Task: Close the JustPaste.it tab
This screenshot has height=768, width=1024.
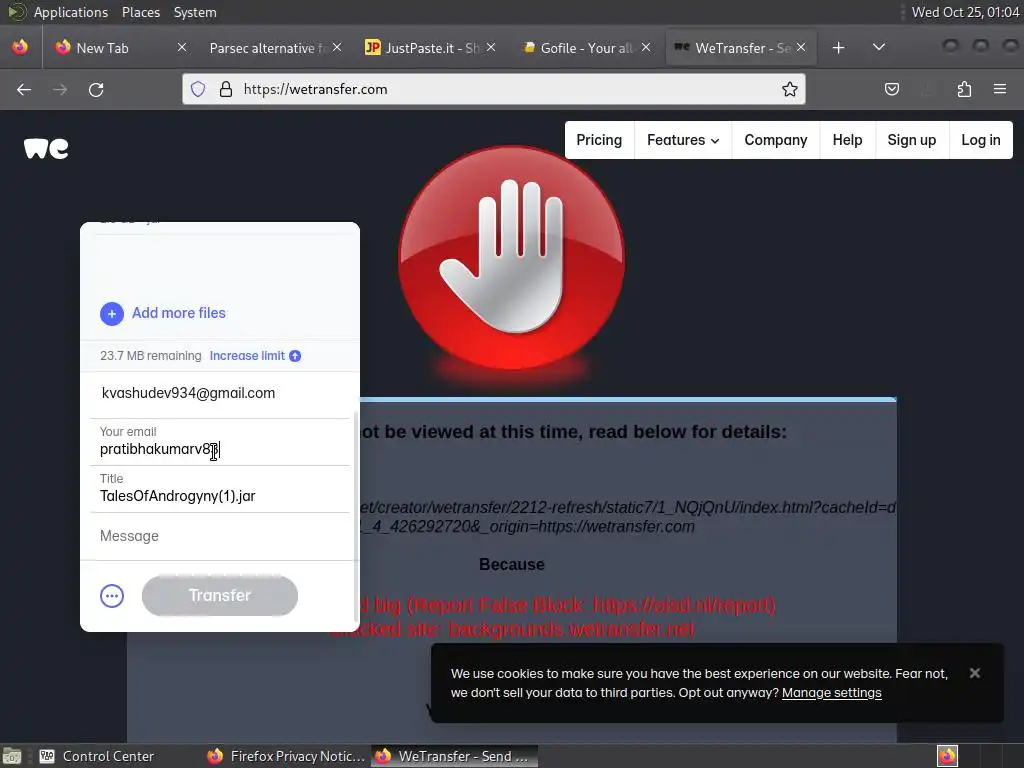Action: coord(491,47)
